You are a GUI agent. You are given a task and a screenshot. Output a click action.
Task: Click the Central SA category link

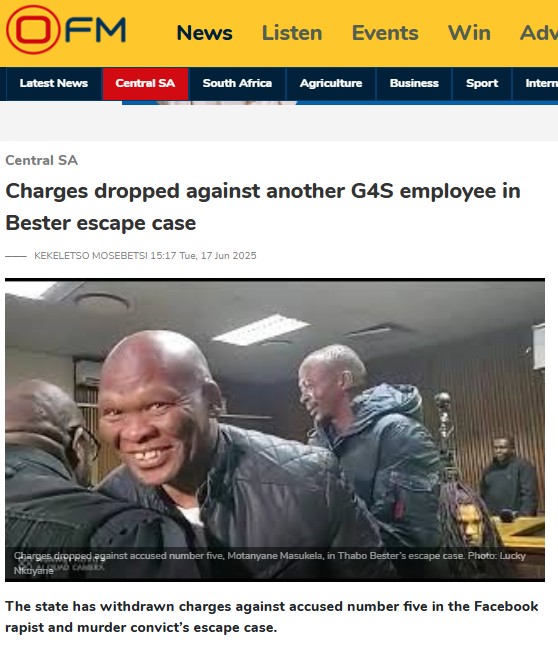tap(41, 160)
